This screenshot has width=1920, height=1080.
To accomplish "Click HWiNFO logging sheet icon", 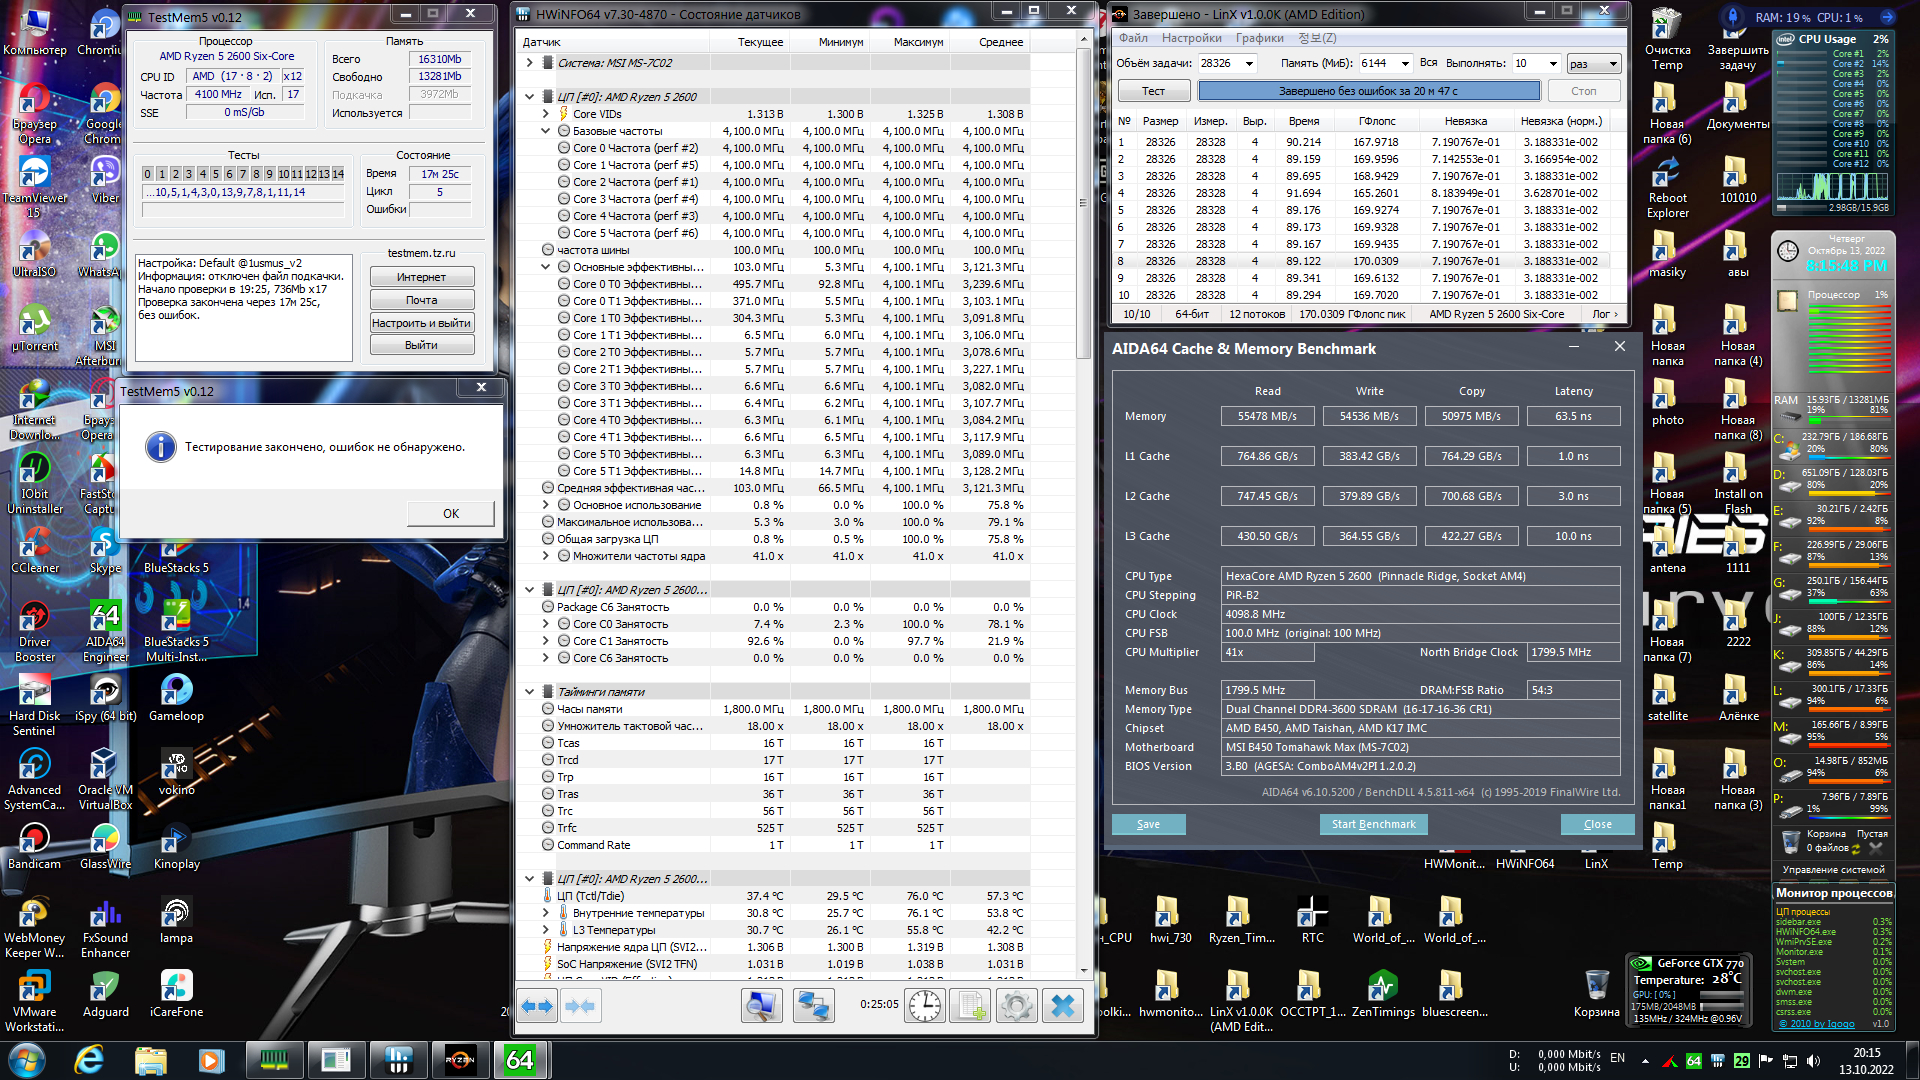I will pos(969,1006).
